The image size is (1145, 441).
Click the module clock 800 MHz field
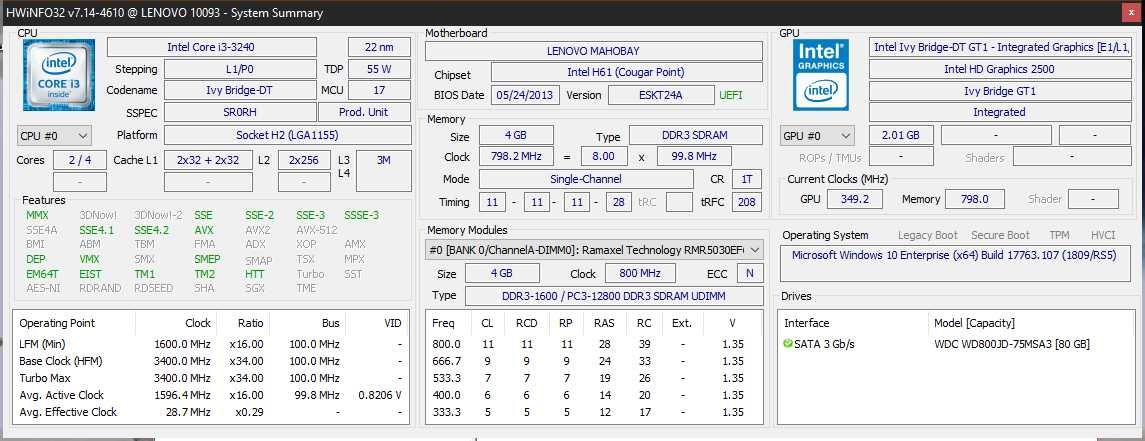click(x=640, y=274)
